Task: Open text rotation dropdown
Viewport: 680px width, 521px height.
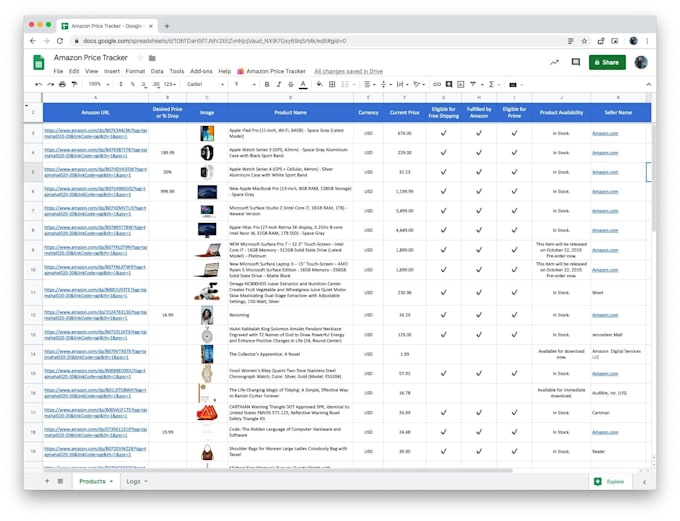Action: pyautogui.click(x=419, y=84)
